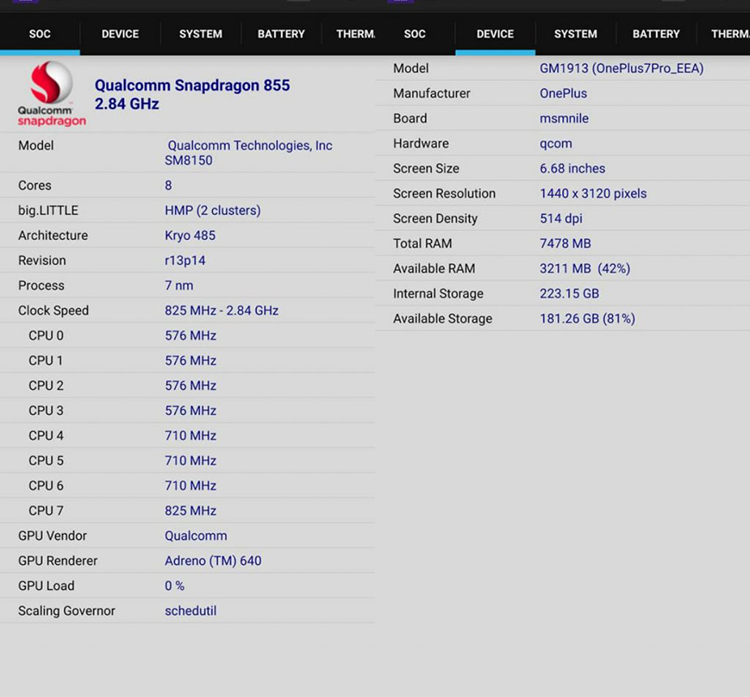Click the CPU 1 frequency 576 MHz
750x697 pixels.
click(190, 361)
